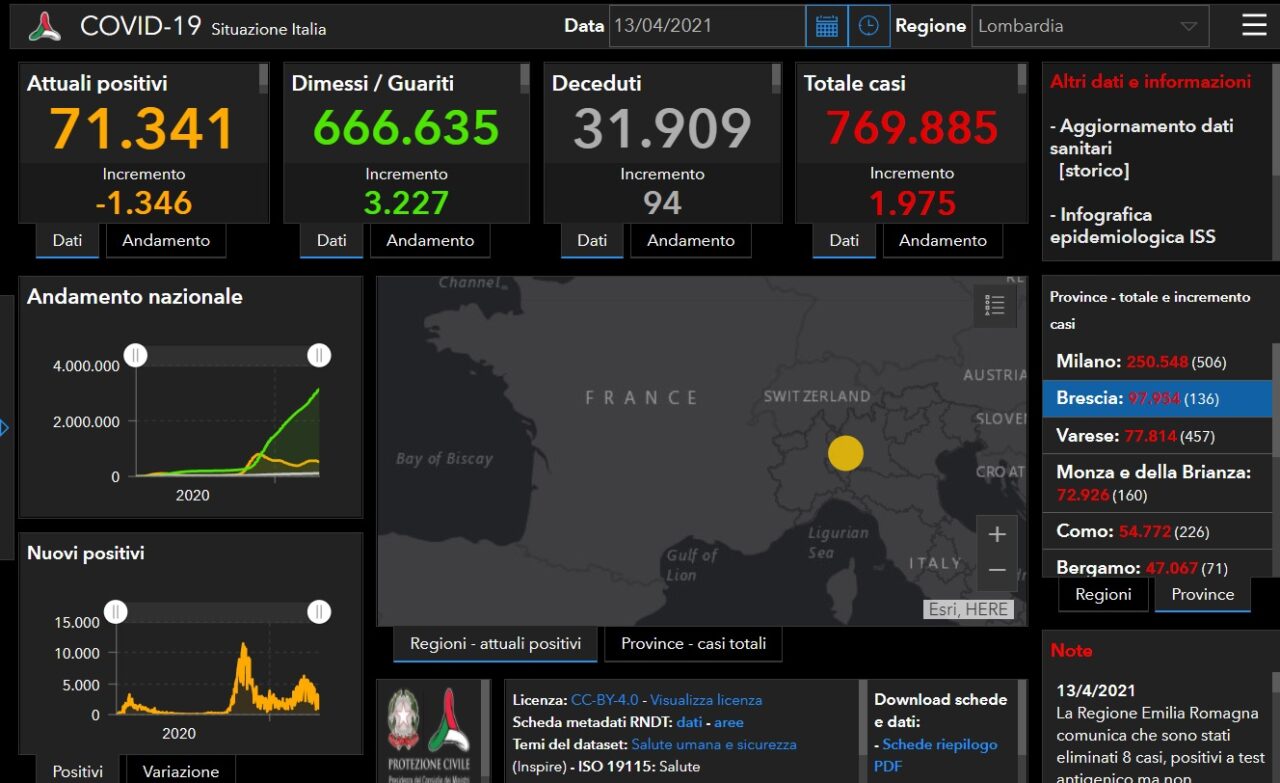Click the yellow Lombardia map marker
1280x783 pixels.
[x=845, y=453]
